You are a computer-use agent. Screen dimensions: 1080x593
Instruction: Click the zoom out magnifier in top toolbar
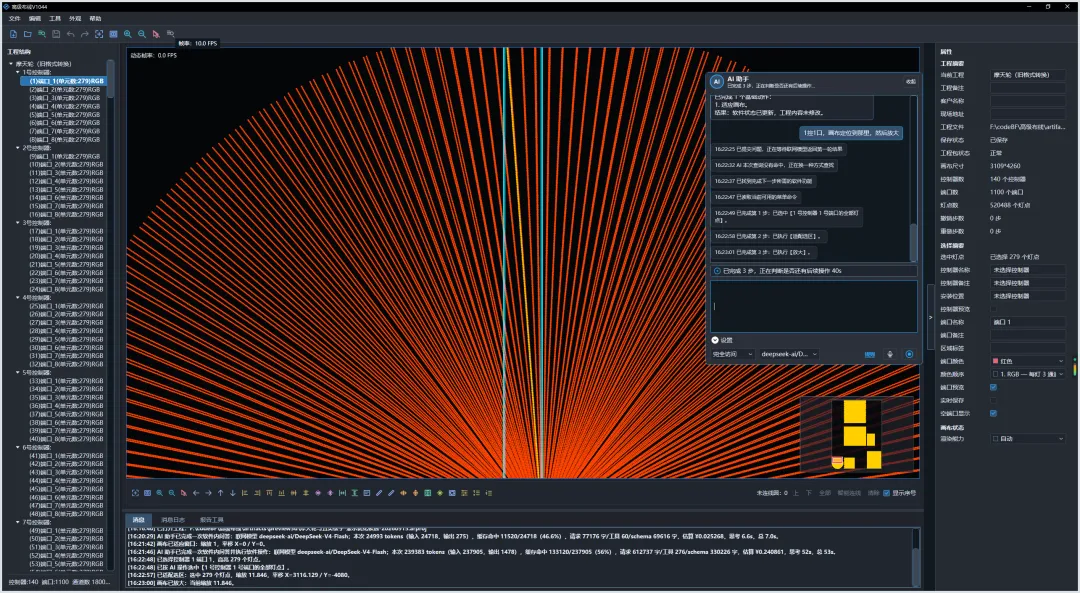pos(142,34)
